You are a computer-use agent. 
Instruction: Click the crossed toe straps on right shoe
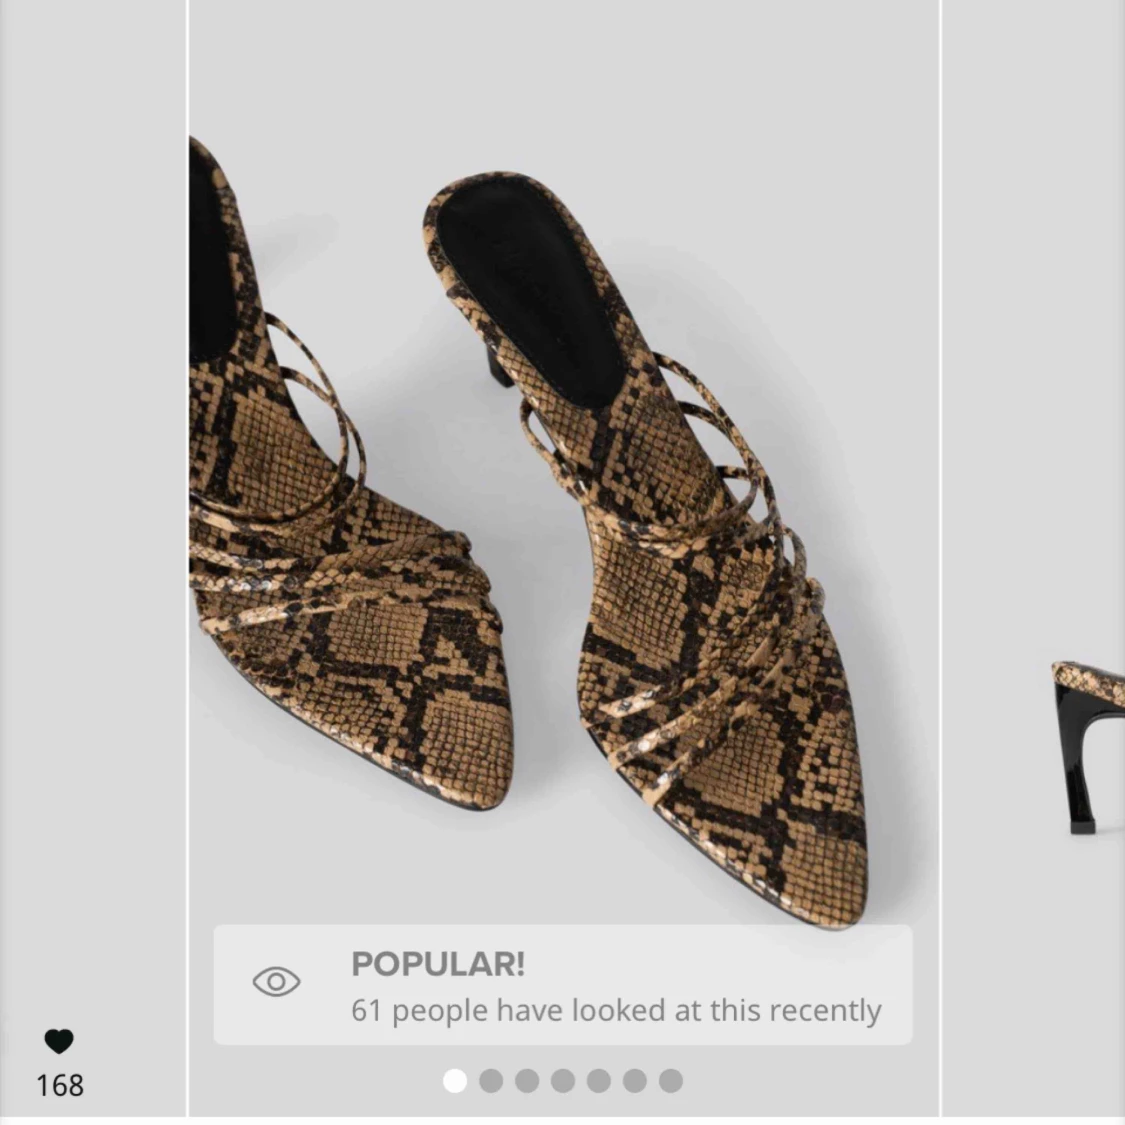tap(710, 667)
